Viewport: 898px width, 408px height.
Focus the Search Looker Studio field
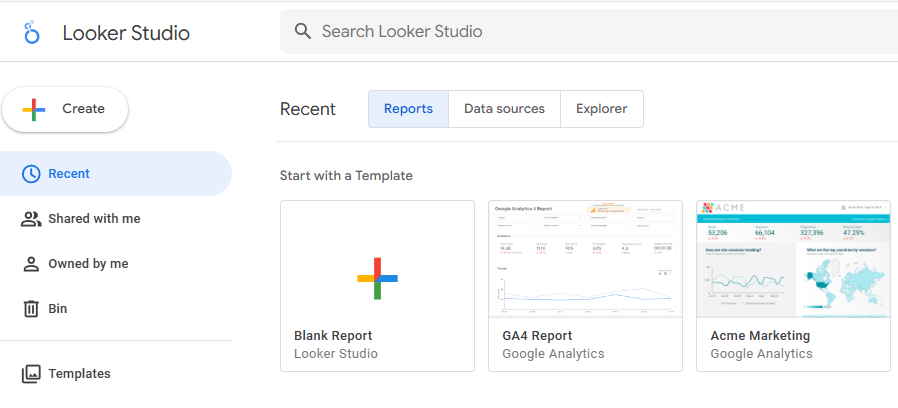click(x=589, y=31)
